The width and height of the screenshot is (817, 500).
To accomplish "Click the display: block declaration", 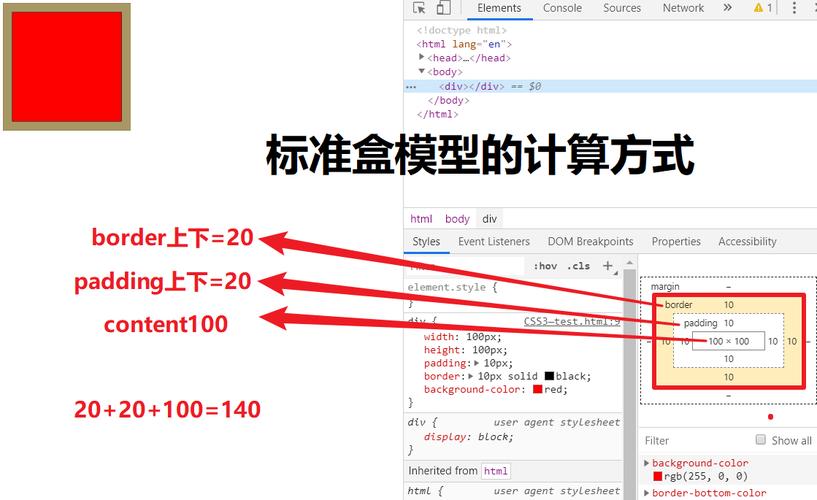I will (x=469, y=437).
